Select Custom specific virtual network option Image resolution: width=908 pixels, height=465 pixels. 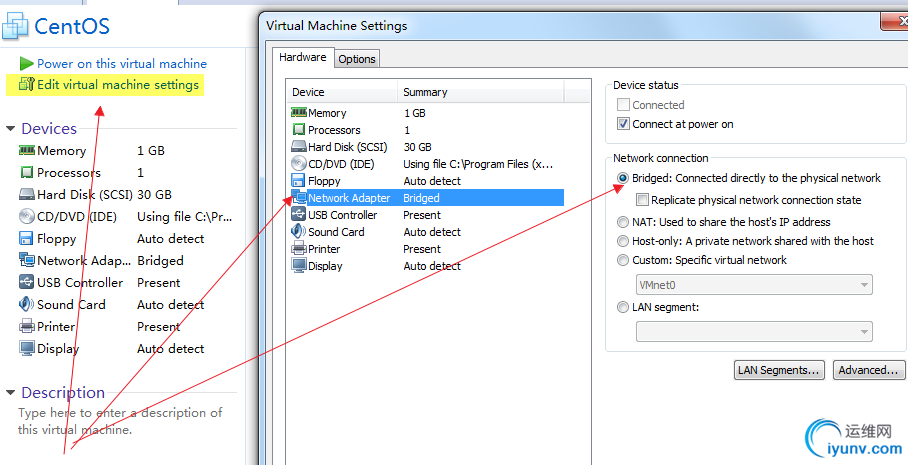[623, 260]
